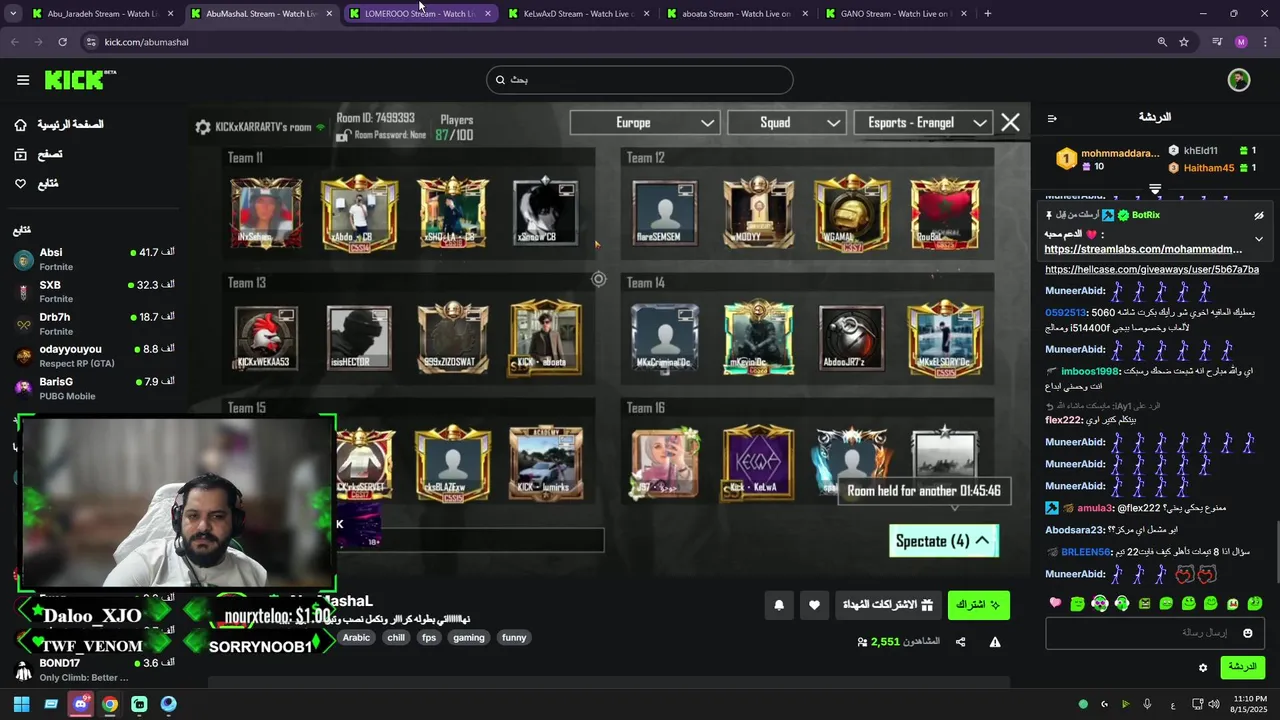Insert the pink heart emote

[x=1055, y=603]
